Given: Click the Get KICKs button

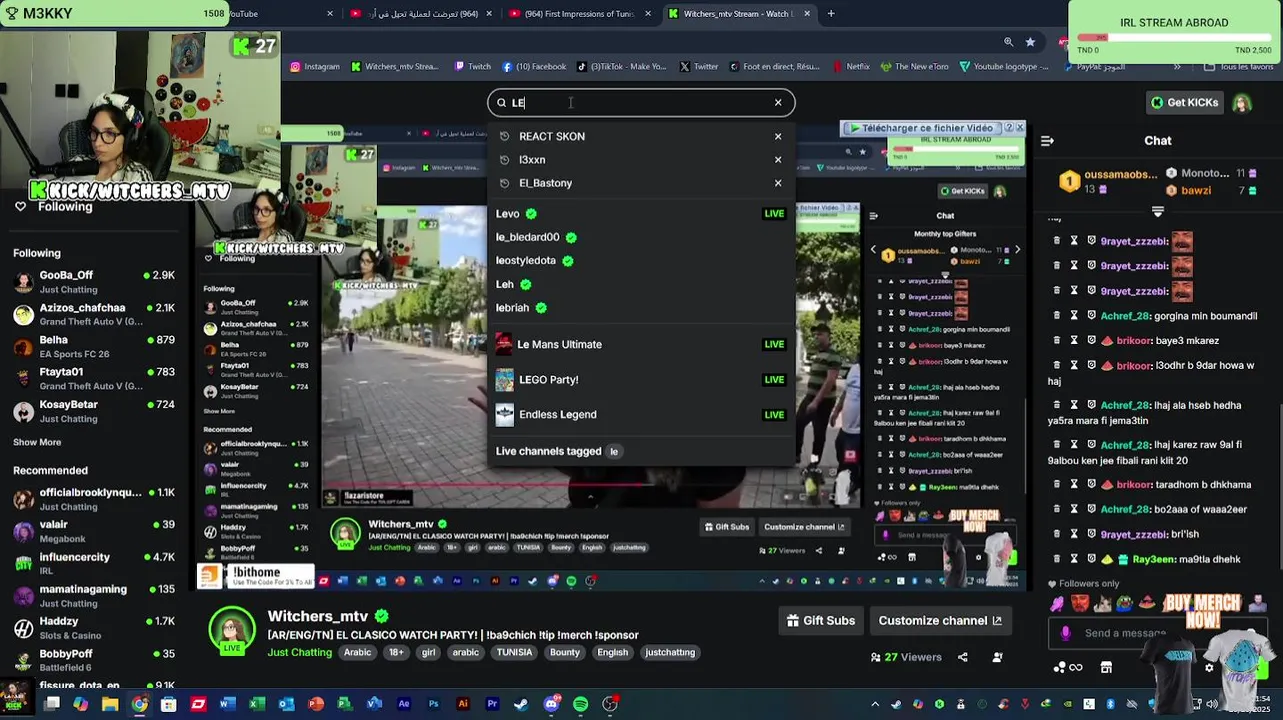Looking at the screenshot, I should click(x=1184, y=102).
